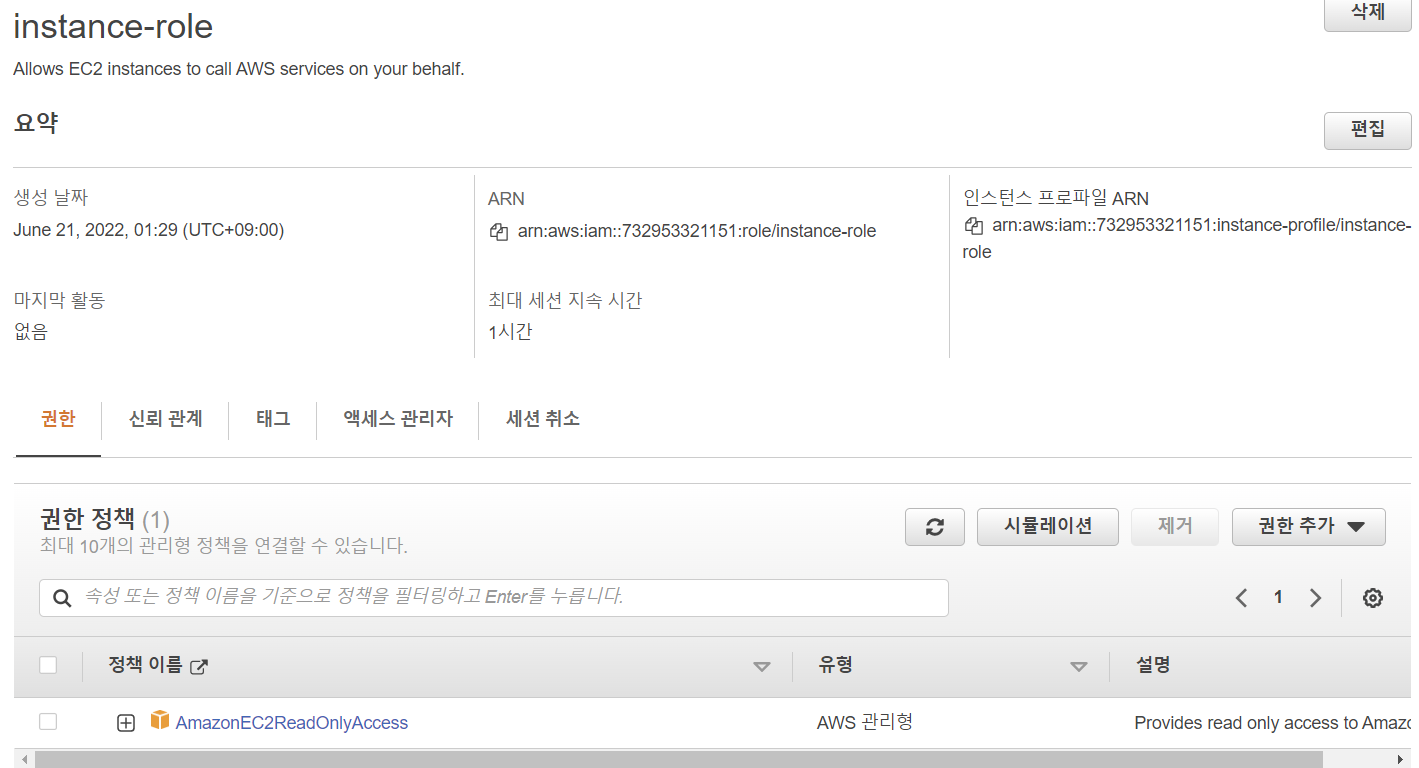This screenshot has height=768, width=1419.
Task: Open the 권한 추가 dropdown
Action: (1309, 527)
